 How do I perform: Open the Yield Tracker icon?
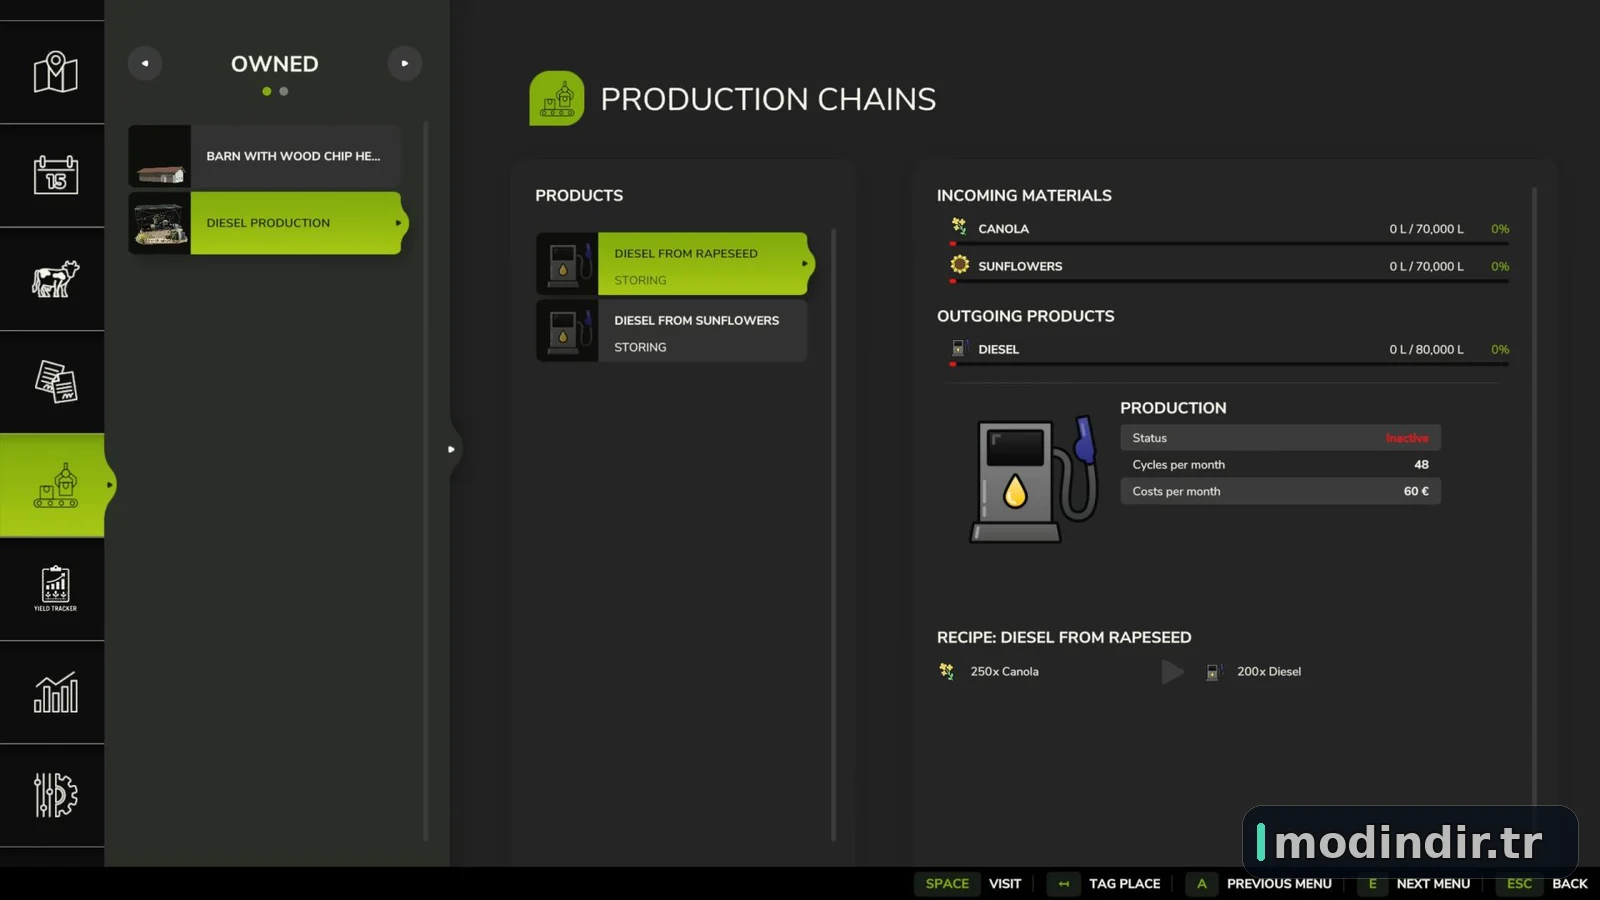pyautogui.click(x=55, y=589)
